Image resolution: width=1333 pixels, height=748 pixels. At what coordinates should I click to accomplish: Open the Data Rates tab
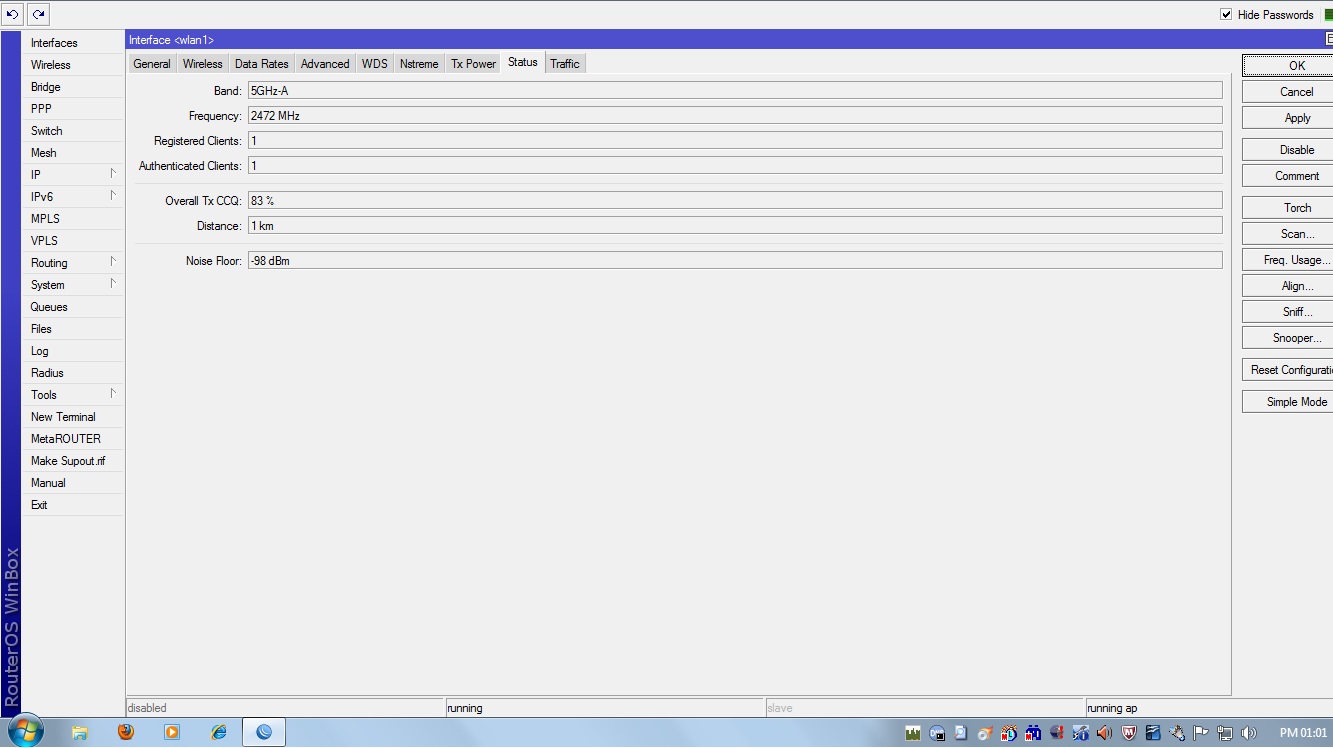tap(262, 64)
